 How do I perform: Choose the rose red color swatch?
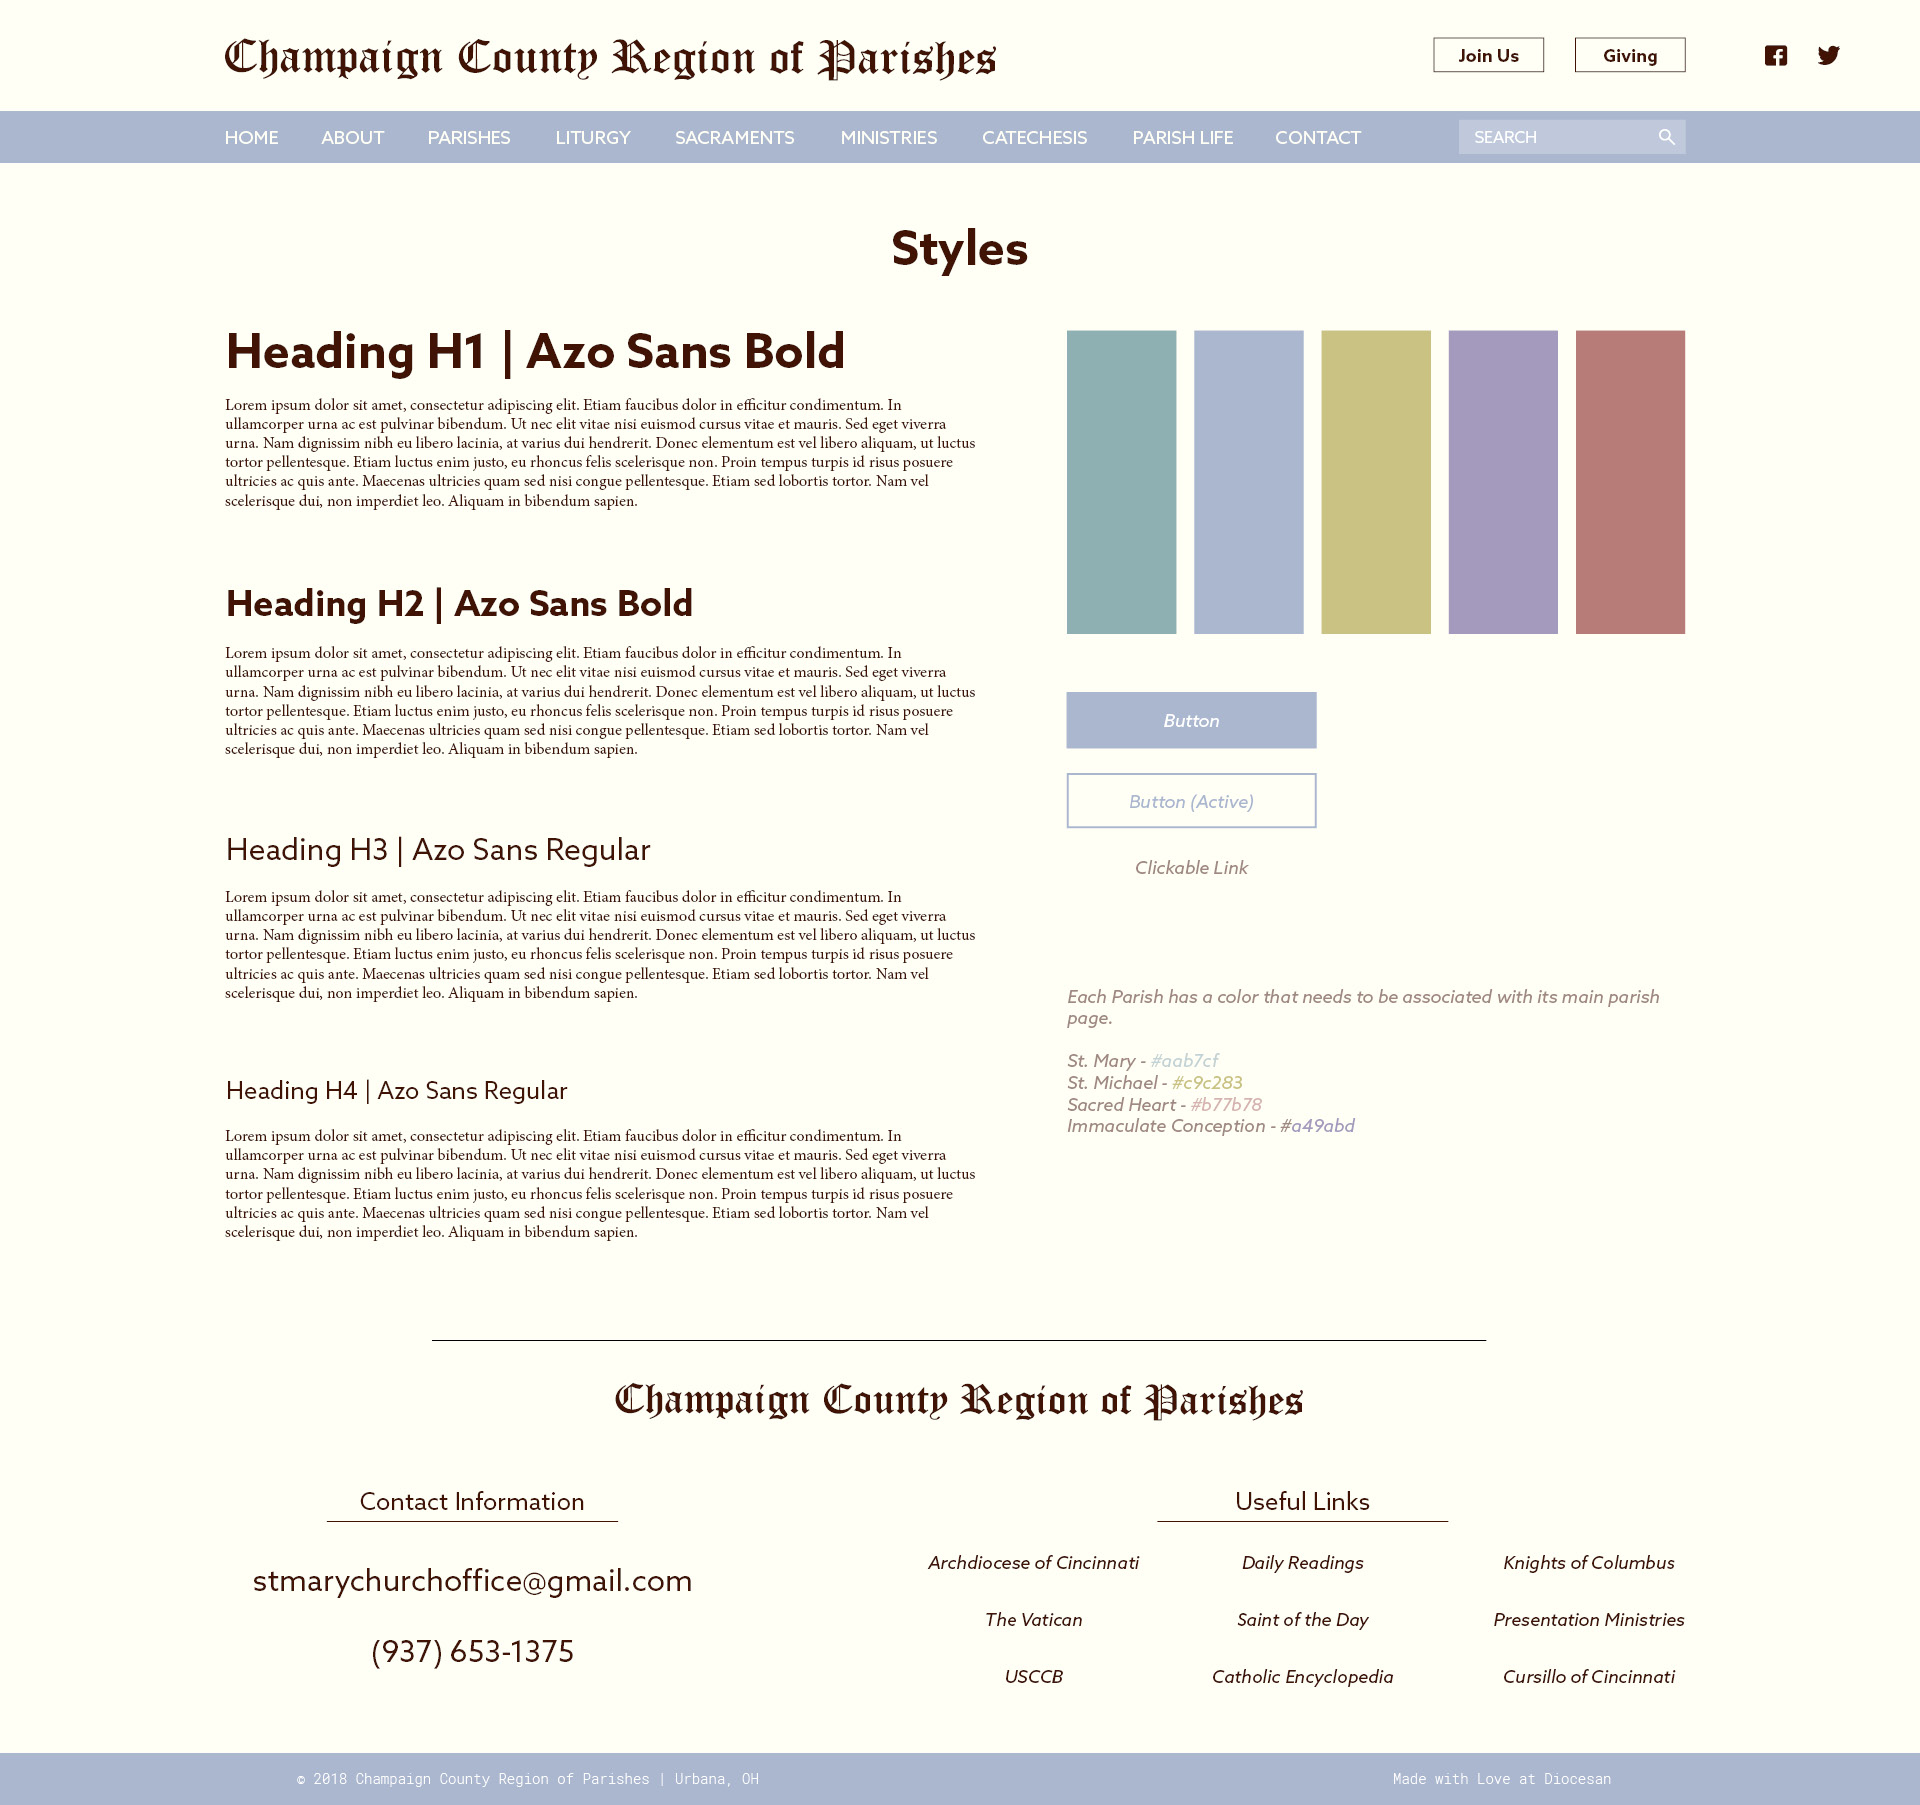(x=1630, y=482)
